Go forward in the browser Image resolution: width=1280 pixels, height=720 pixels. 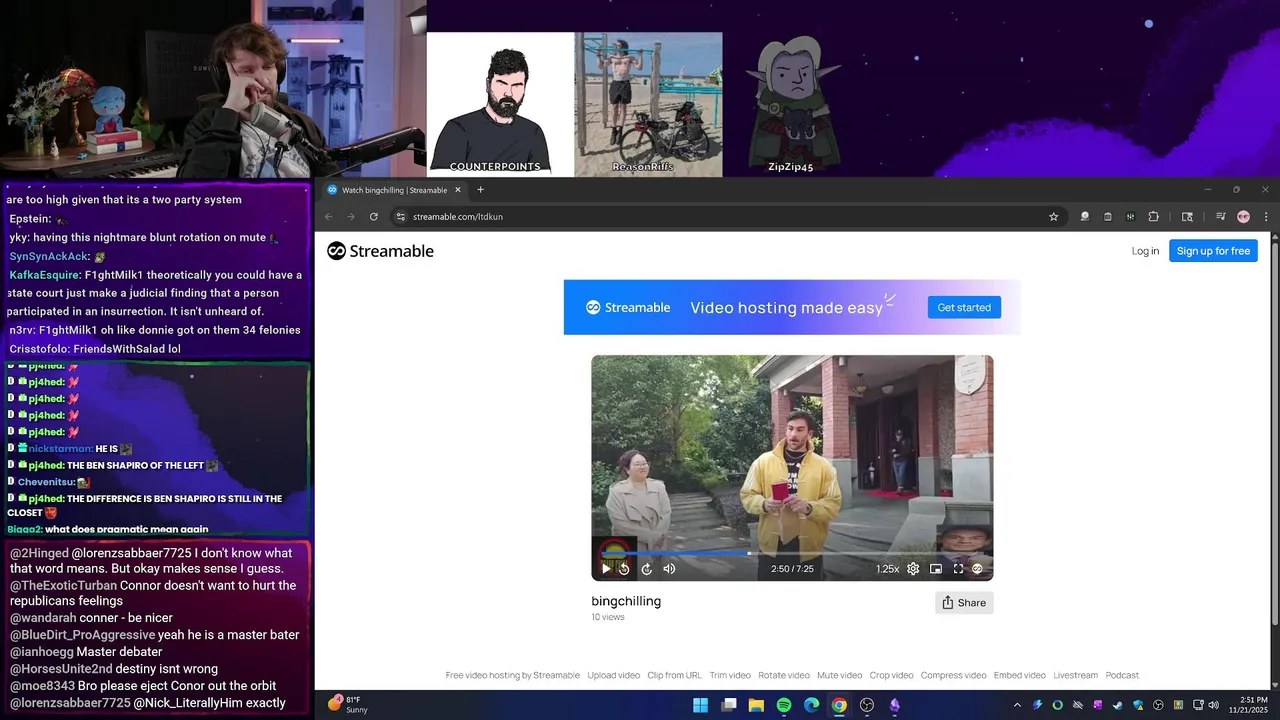351,217
